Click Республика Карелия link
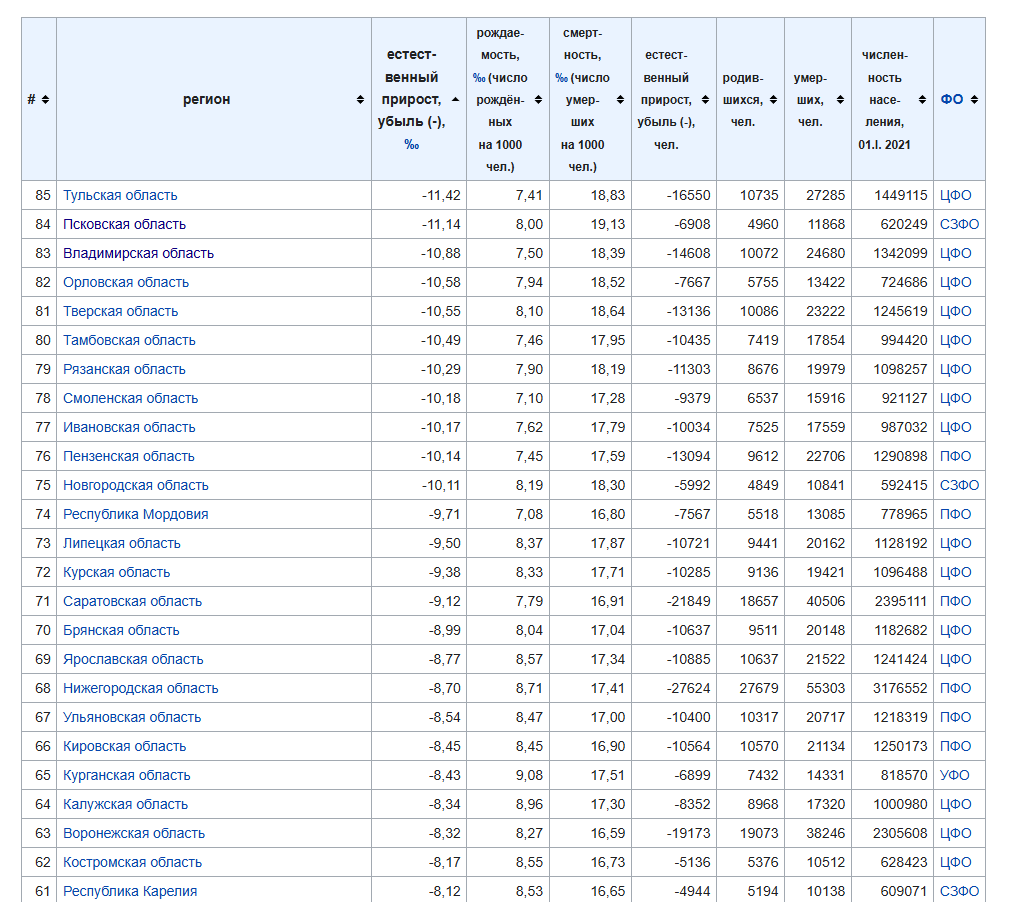The width and height of the screenshot is (1019, 902). click(130, 891)
